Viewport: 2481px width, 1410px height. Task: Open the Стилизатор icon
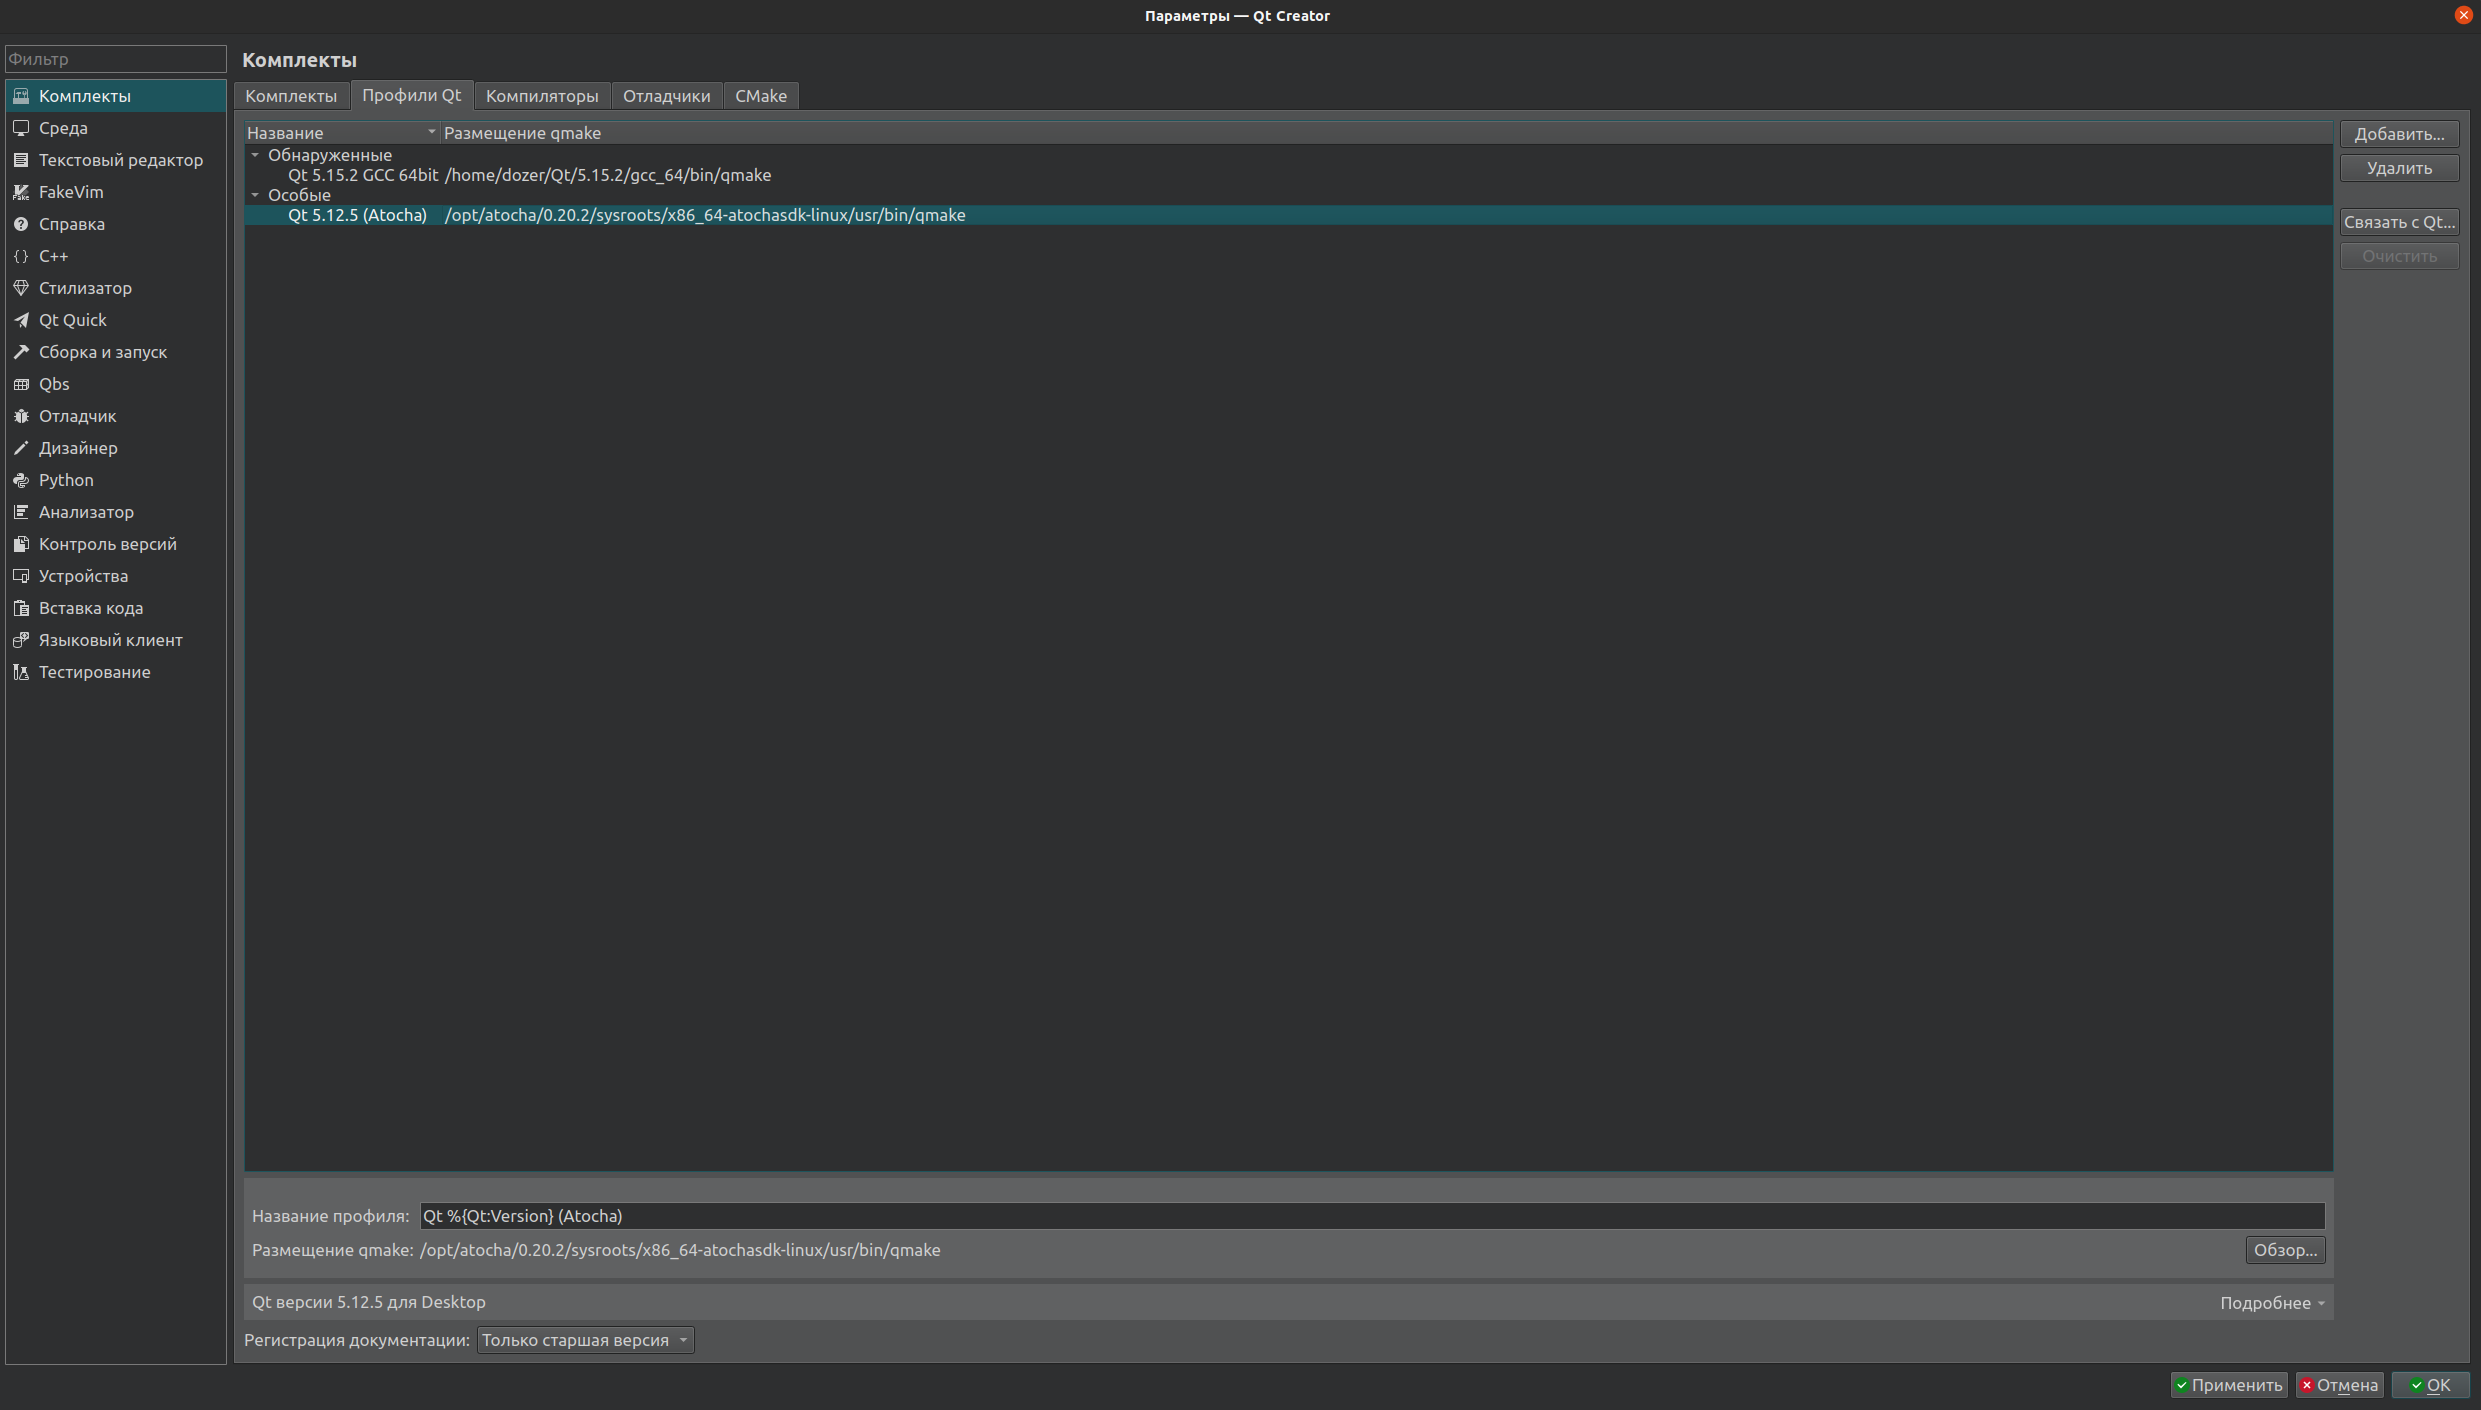click(x=21, y=288)
